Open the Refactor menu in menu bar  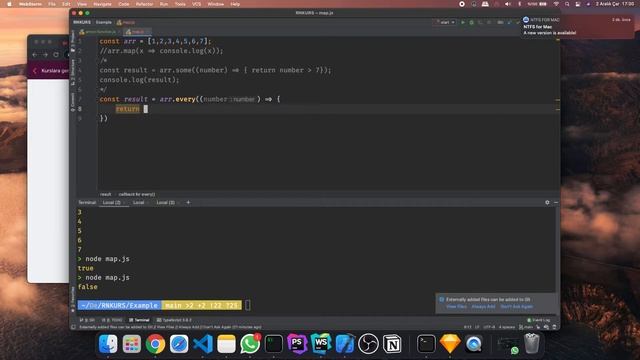pyautogui.click(x=144, y=4)
